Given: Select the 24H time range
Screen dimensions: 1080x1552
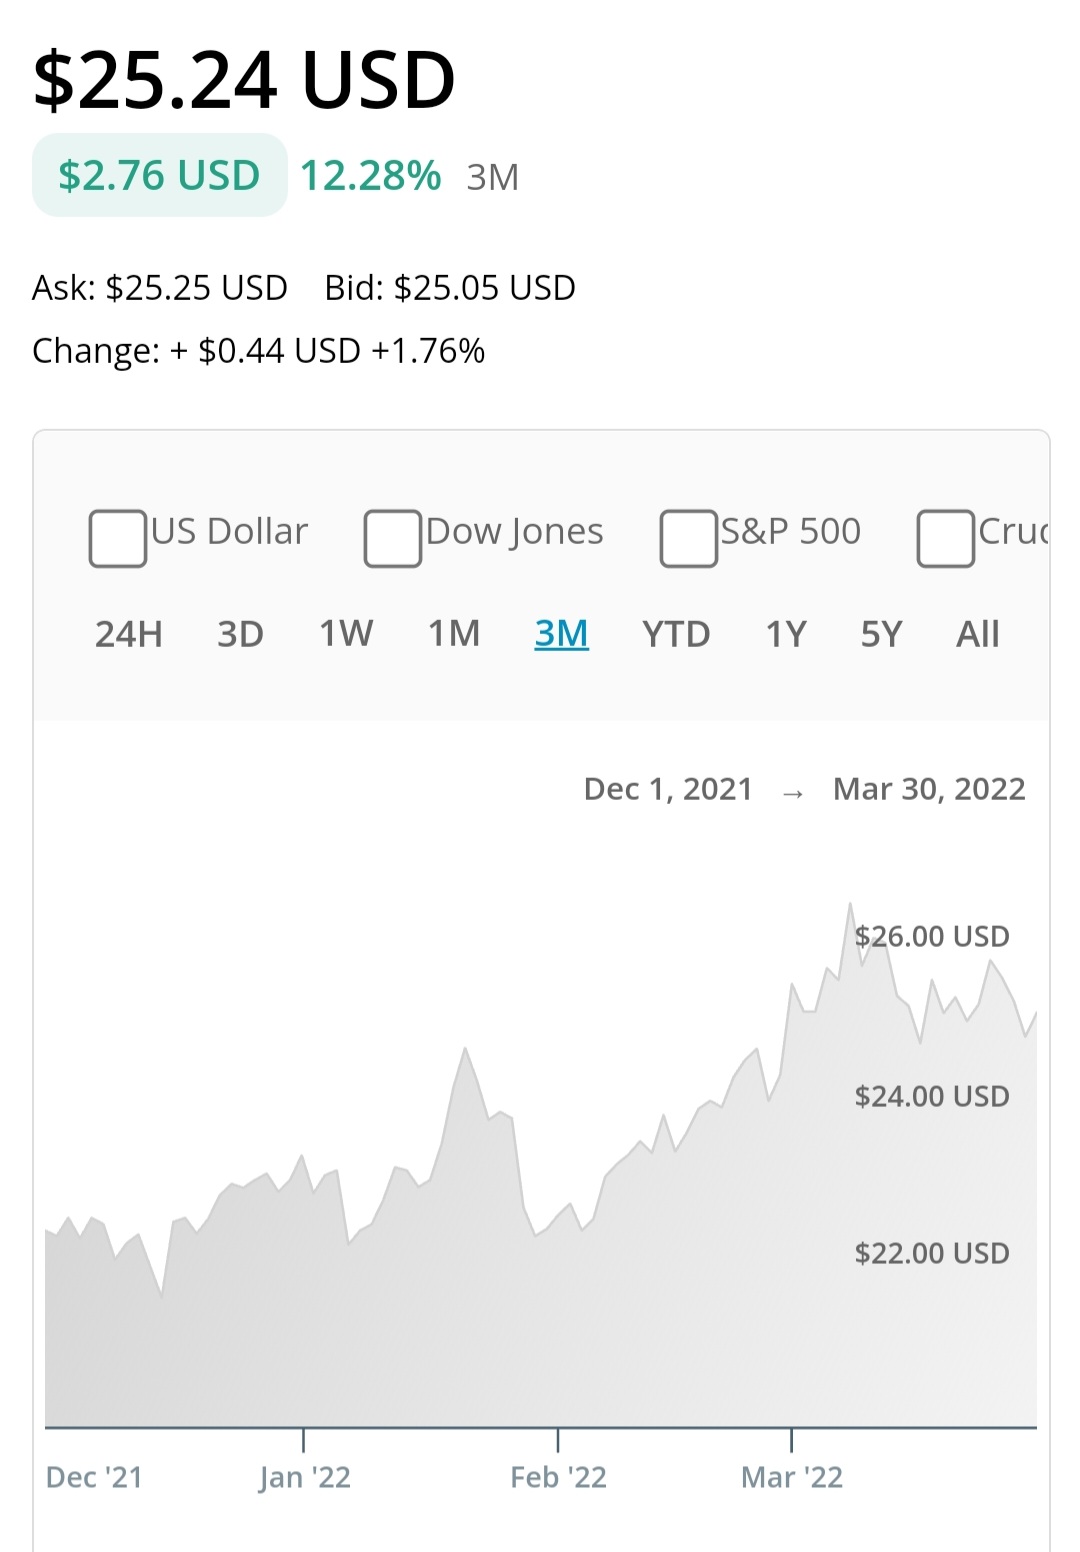Looking at the screenshot, I should click(x=129, y=634).
